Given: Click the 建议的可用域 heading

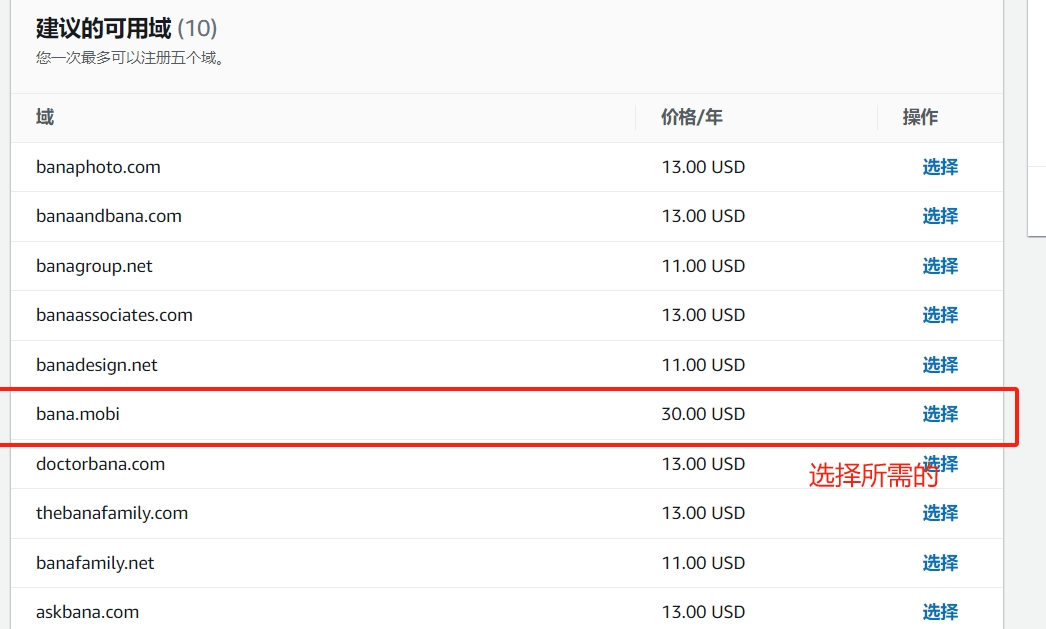Looking at the screenshot, I should tap(104, 28).
